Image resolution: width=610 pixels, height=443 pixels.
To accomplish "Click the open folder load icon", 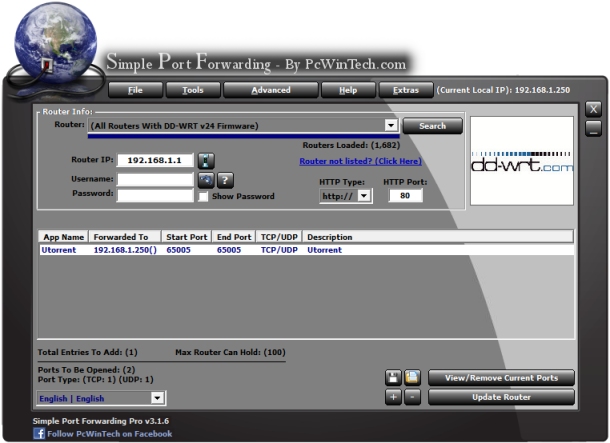I will coord(412,377).
